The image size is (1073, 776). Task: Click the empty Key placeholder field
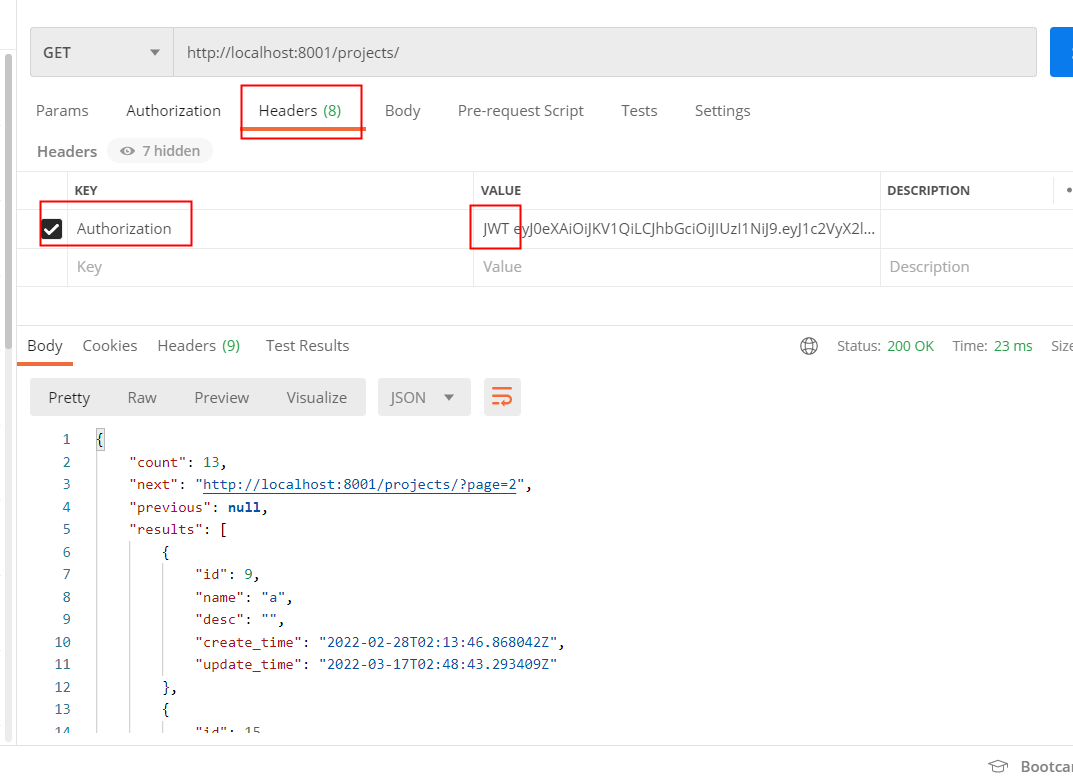coord(270,267)
